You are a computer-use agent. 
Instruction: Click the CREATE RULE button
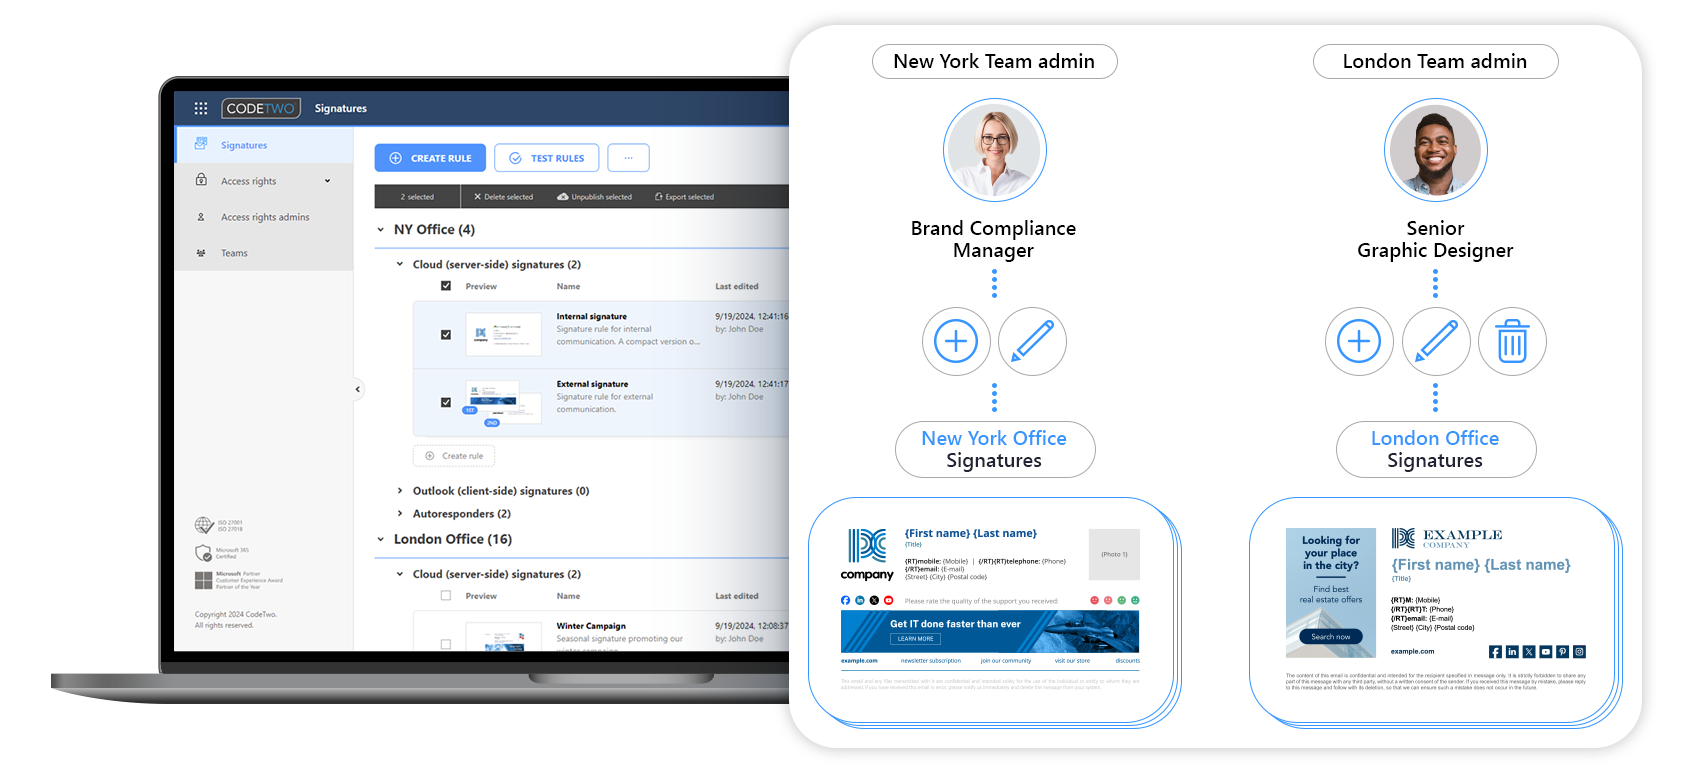coord(430,158)
